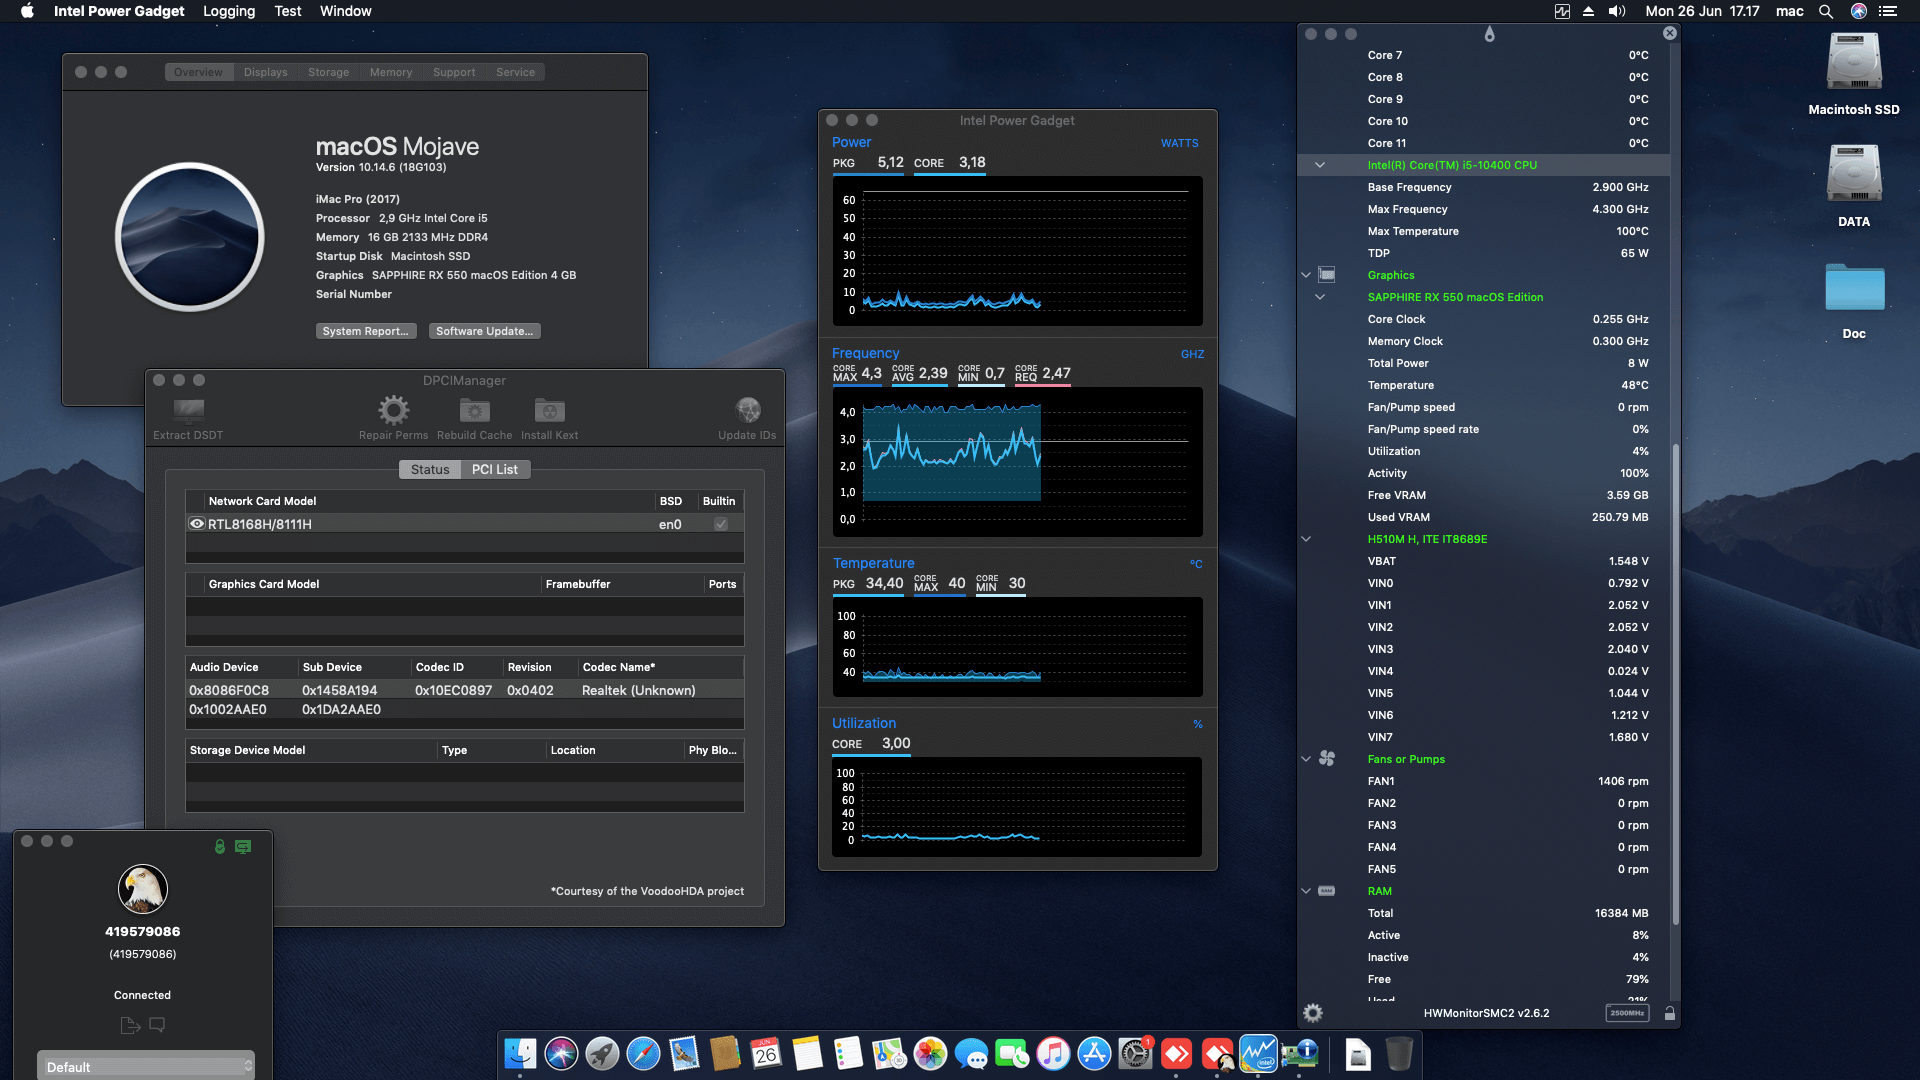Select the 0x1002AAE0 audio device row
Viewport: 1920px width, 1080px height.
click(464, 709)
